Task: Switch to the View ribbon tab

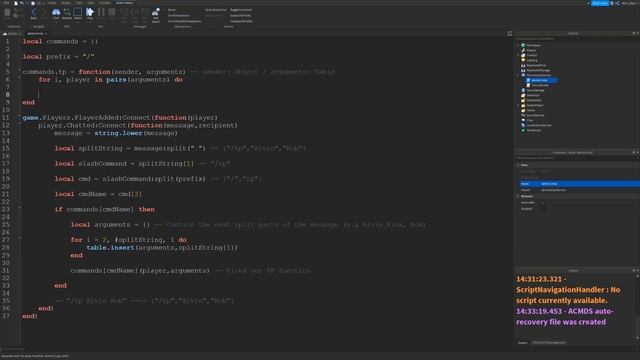Action: 91,3
